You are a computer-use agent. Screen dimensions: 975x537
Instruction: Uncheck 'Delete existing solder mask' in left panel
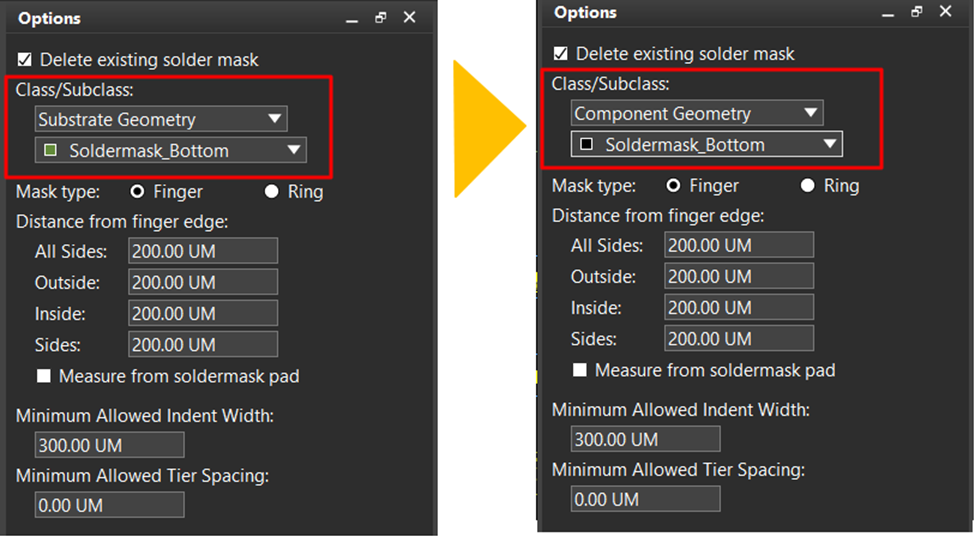tap(25, 60)
